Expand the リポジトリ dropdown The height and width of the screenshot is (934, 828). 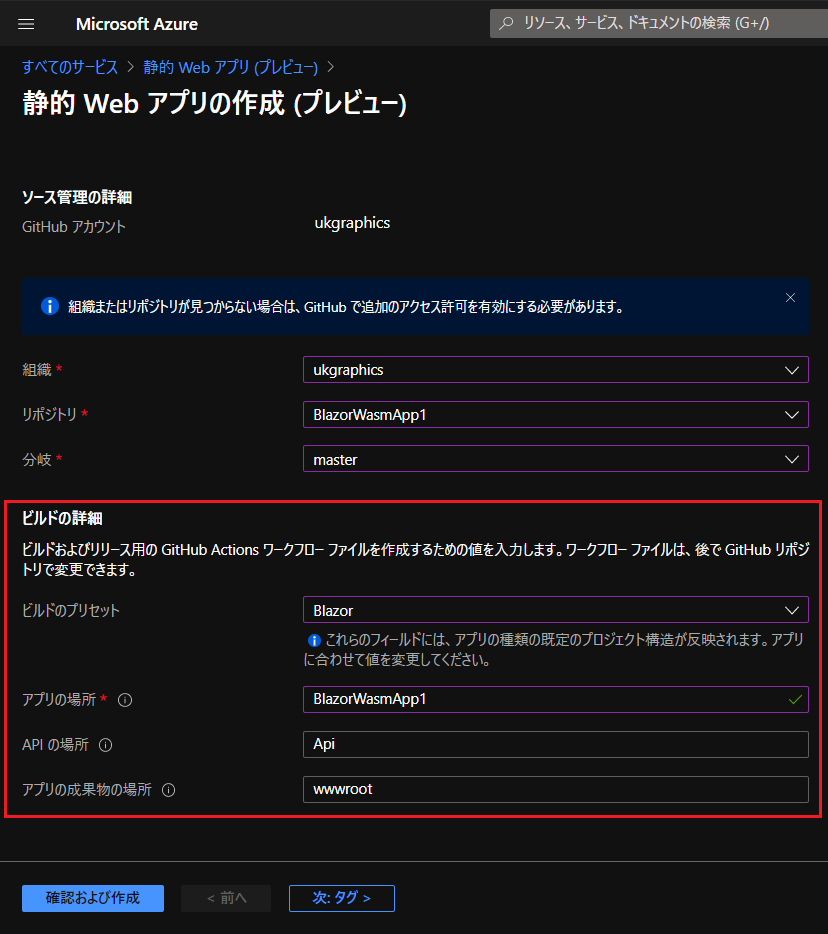pos(555,415)
